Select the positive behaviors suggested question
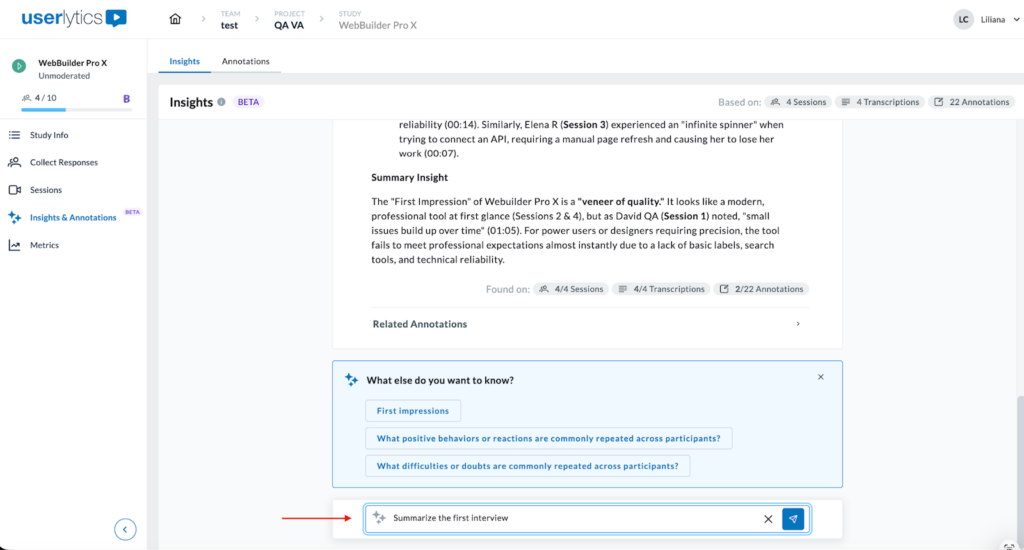Image resolution: width=1024 pixels, height=550 pixels. [x=549, y=438]
